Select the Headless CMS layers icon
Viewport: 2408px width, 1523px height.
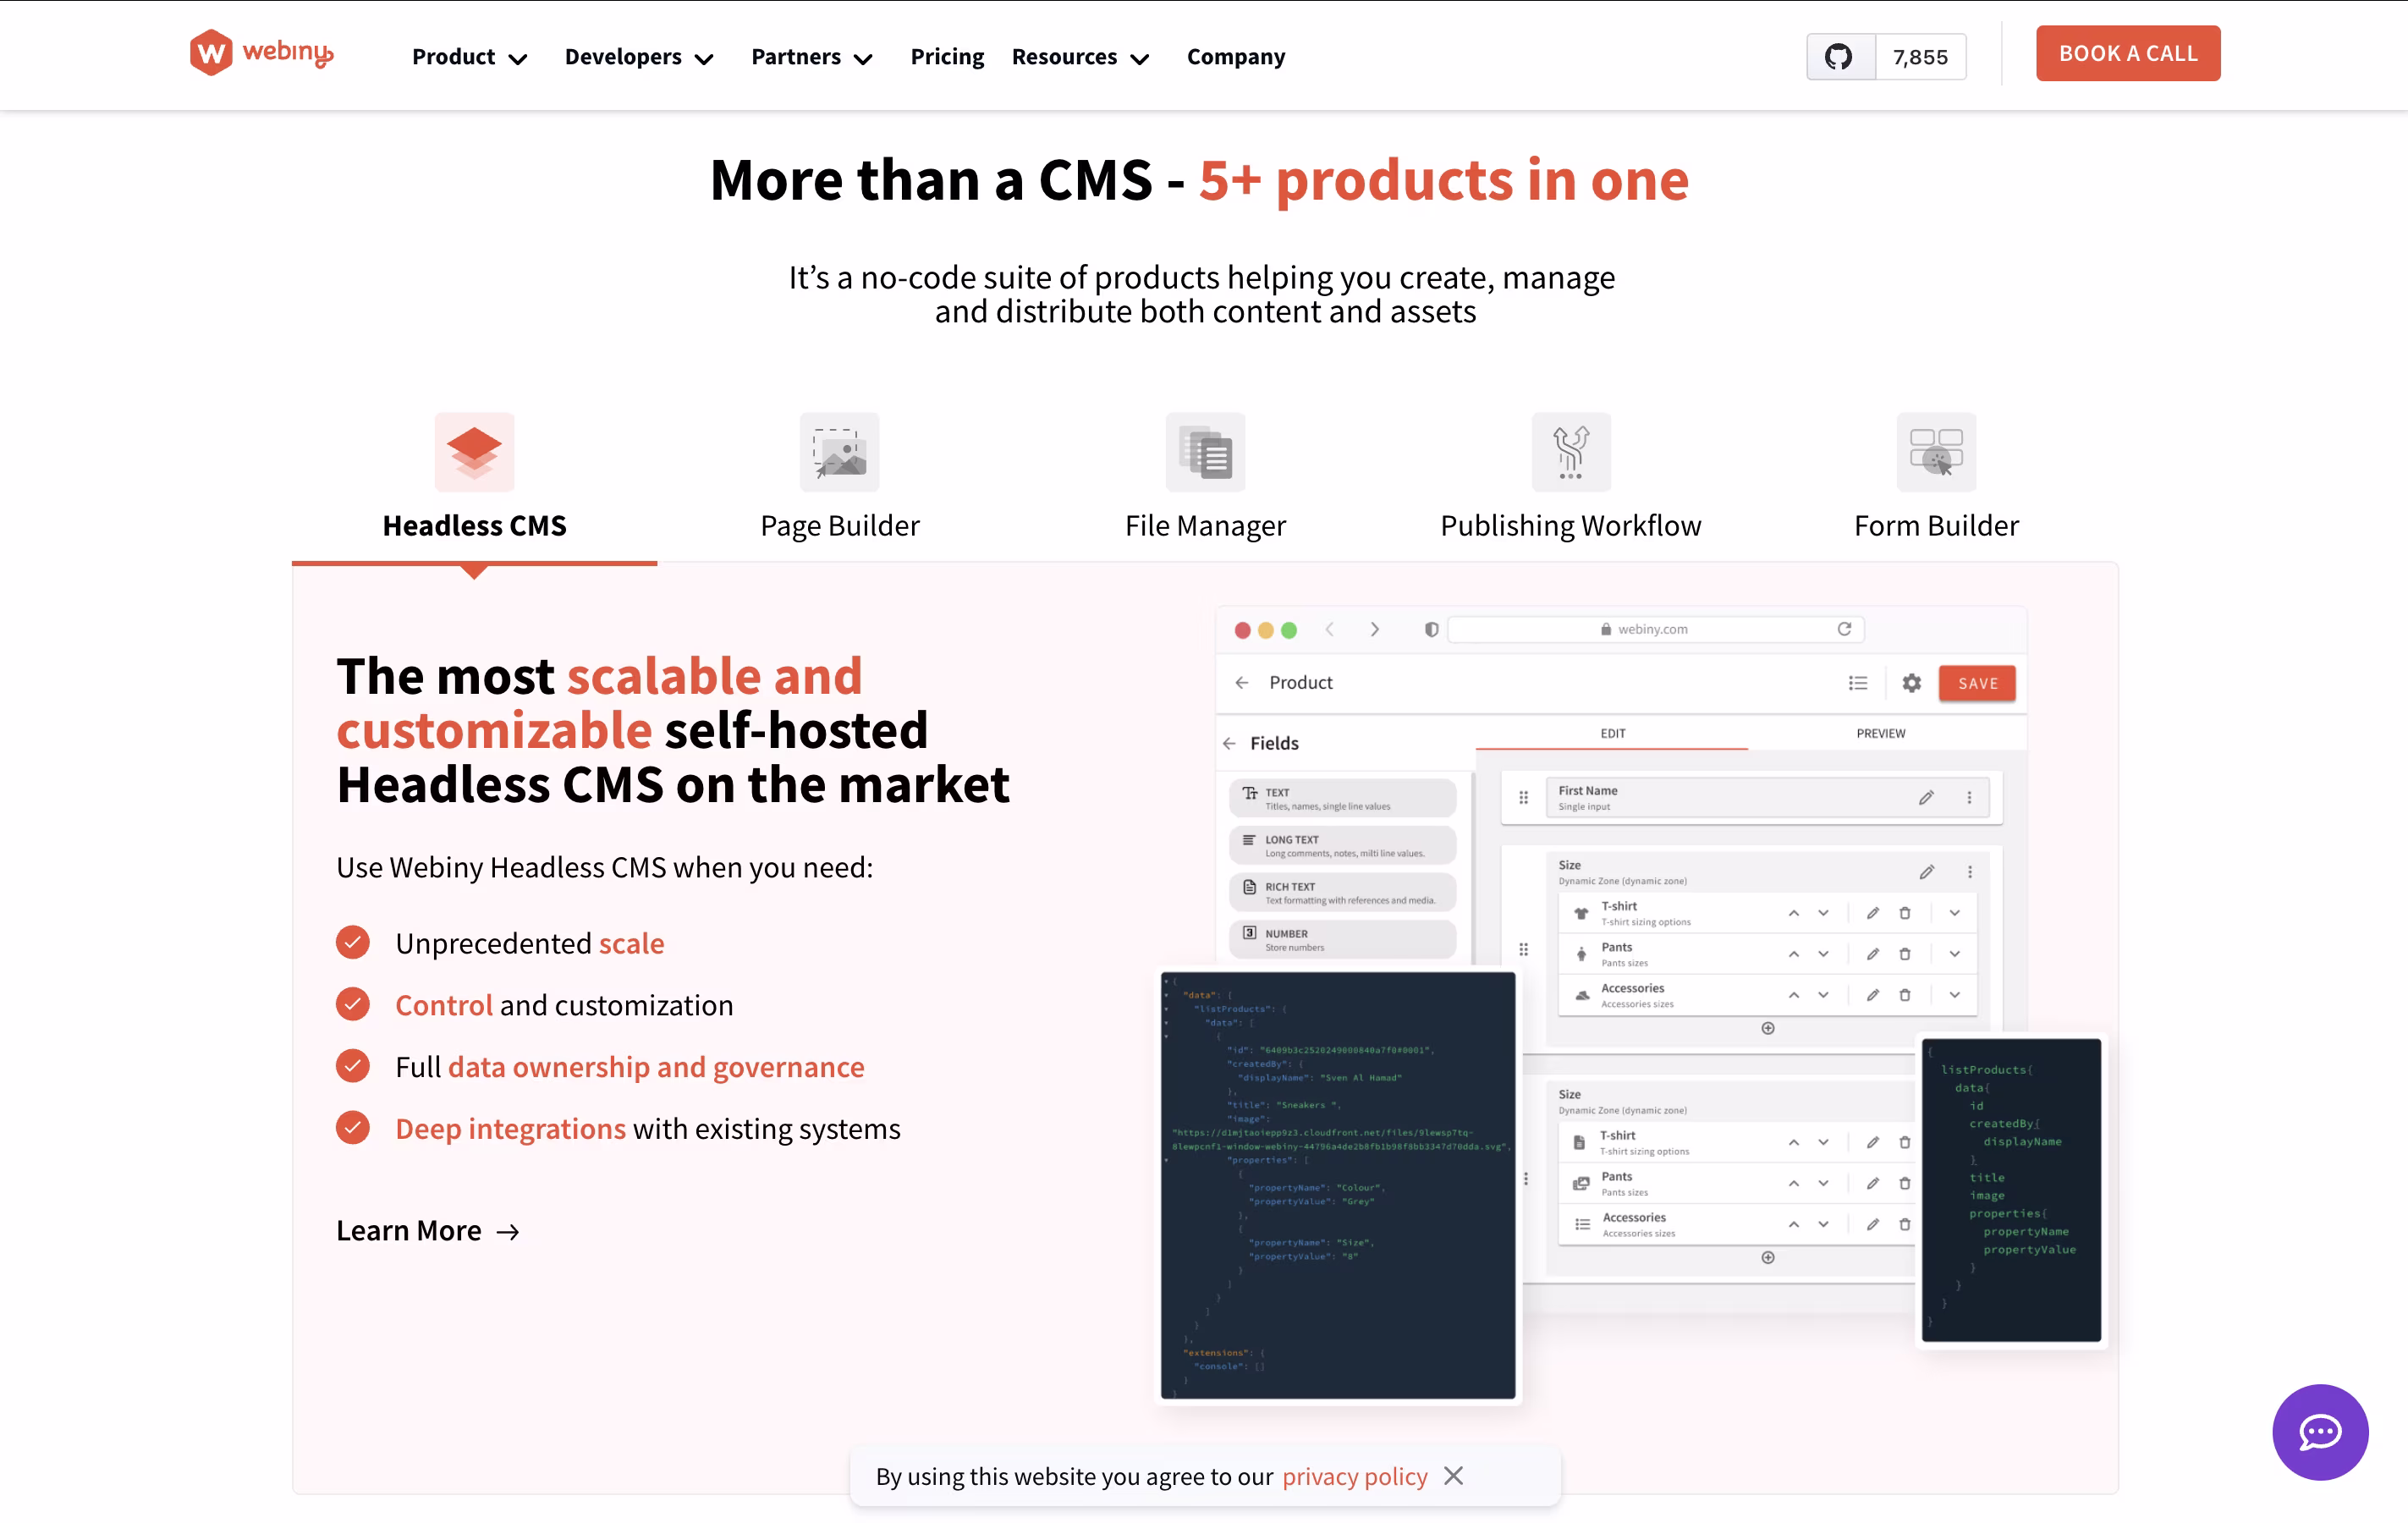pyautogui.click(x=474, y=452)
